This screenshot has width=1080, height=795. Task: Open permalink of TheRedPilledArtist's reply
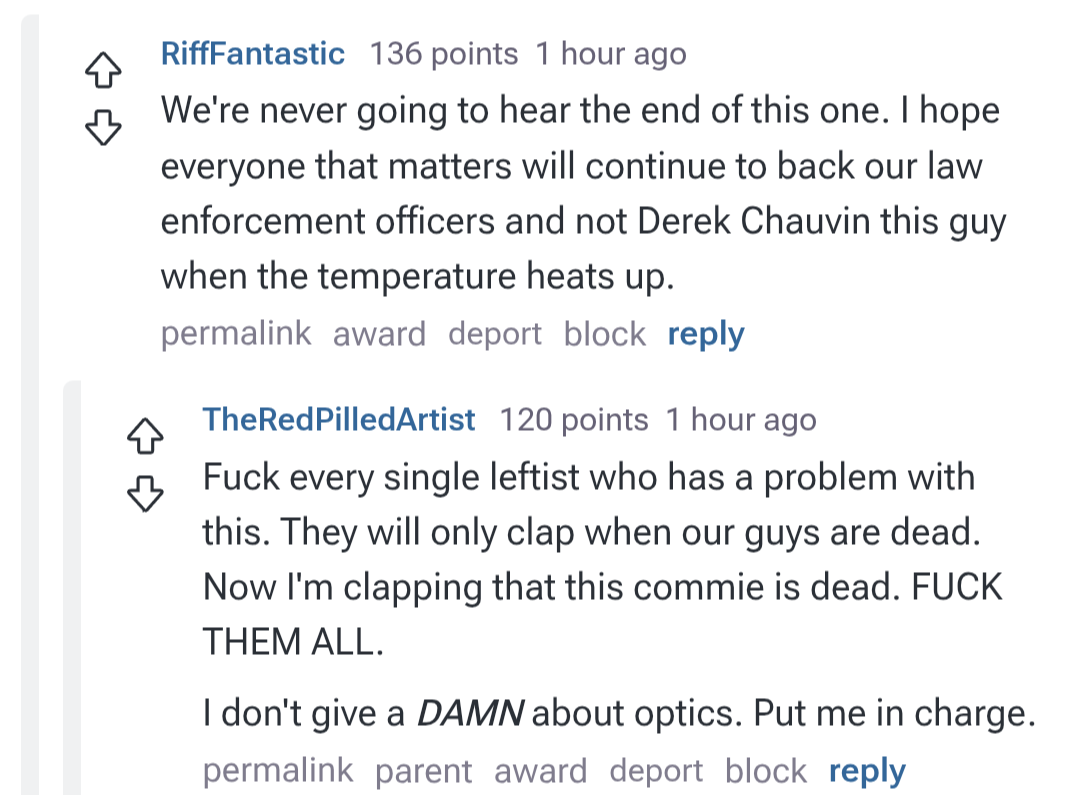pyautogui.click(x=278, y=771)
